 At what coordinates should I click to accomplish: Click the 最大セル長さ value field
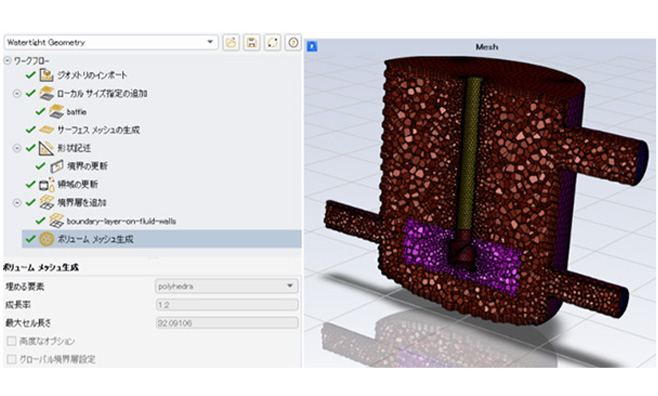tap(227, 323)
